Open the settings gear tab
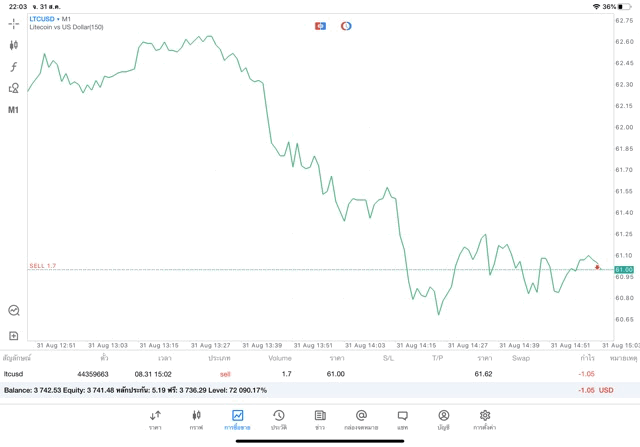 485,419
